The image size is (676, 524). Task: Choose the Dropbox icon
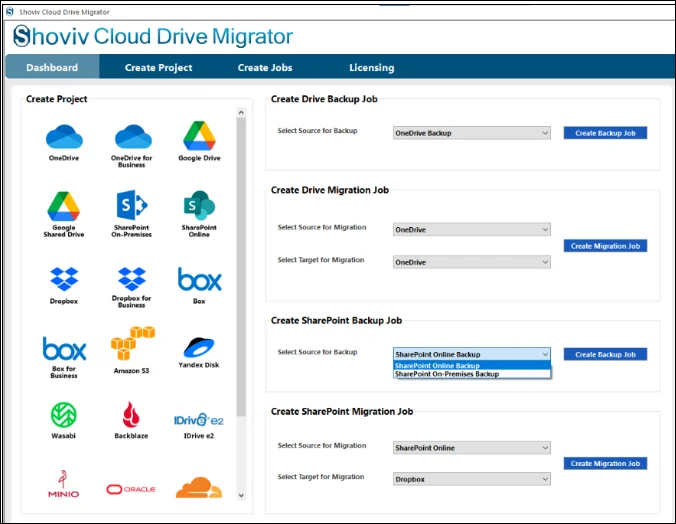pyautogui.click(x=64, y=279)
